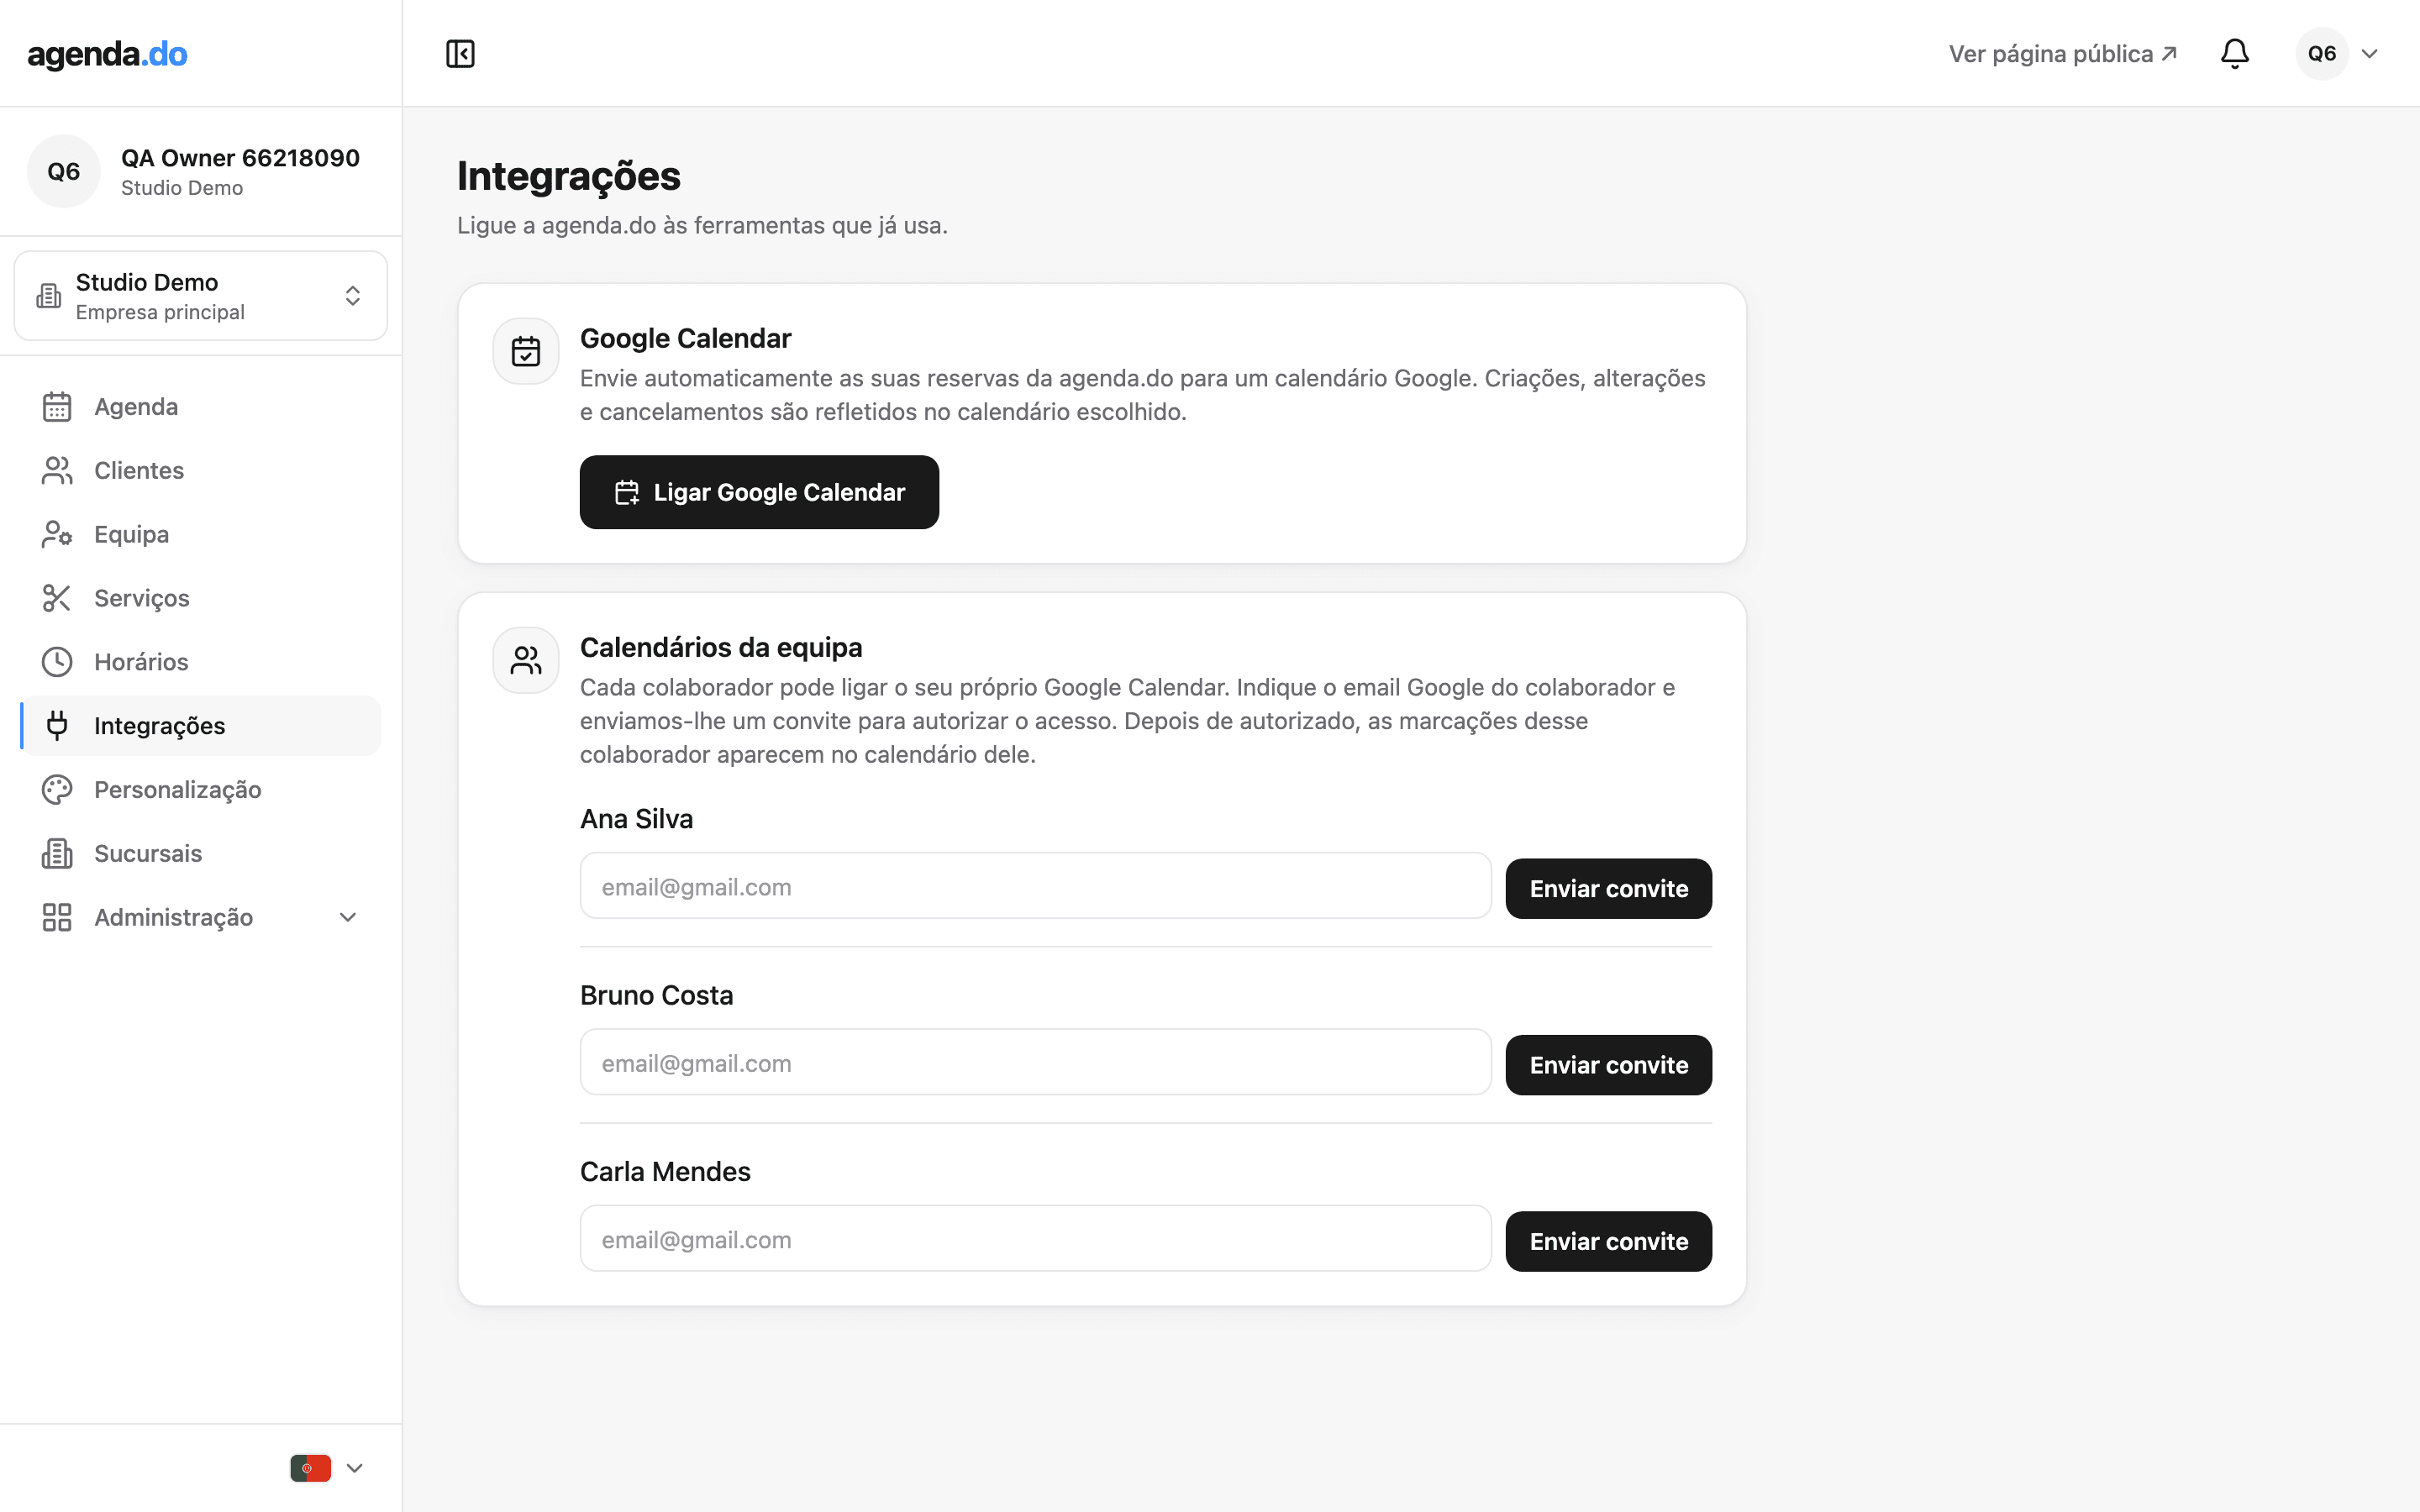Viewport: 2420px width, 1512px height.
Task: Collapse the sidebar panel icon
Action: pos(460,54)
